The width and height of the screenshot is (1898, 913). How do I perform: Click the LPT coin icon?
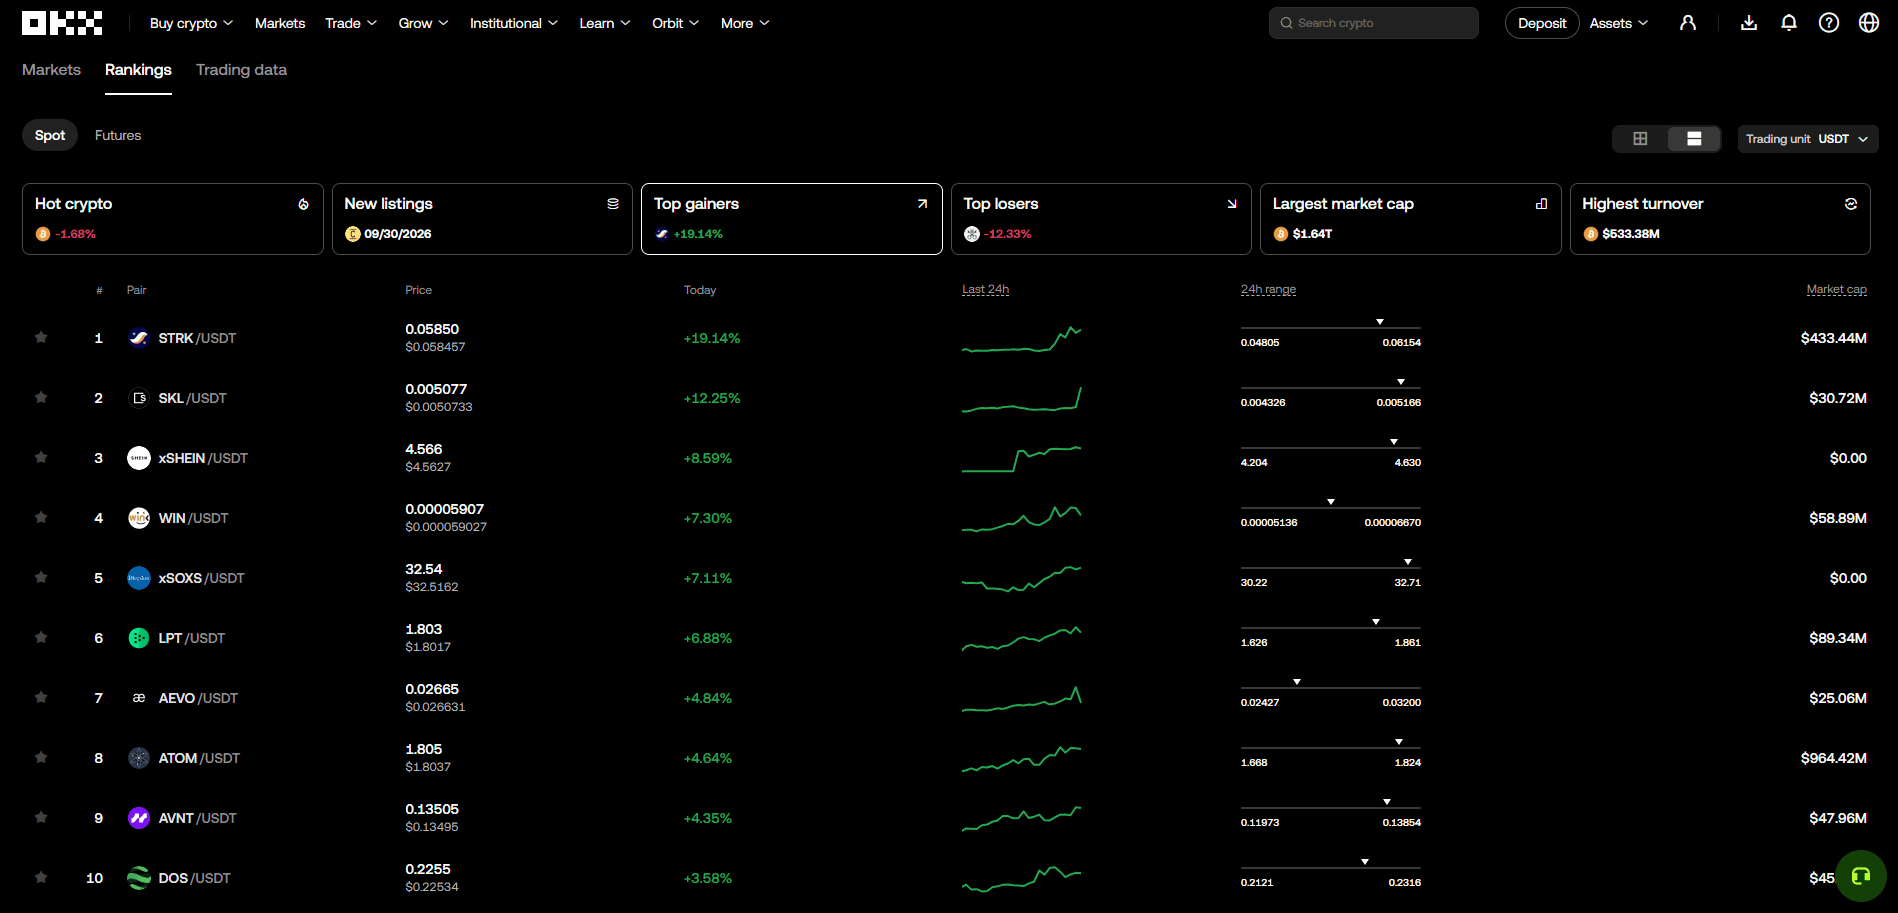tap(139, 638)
